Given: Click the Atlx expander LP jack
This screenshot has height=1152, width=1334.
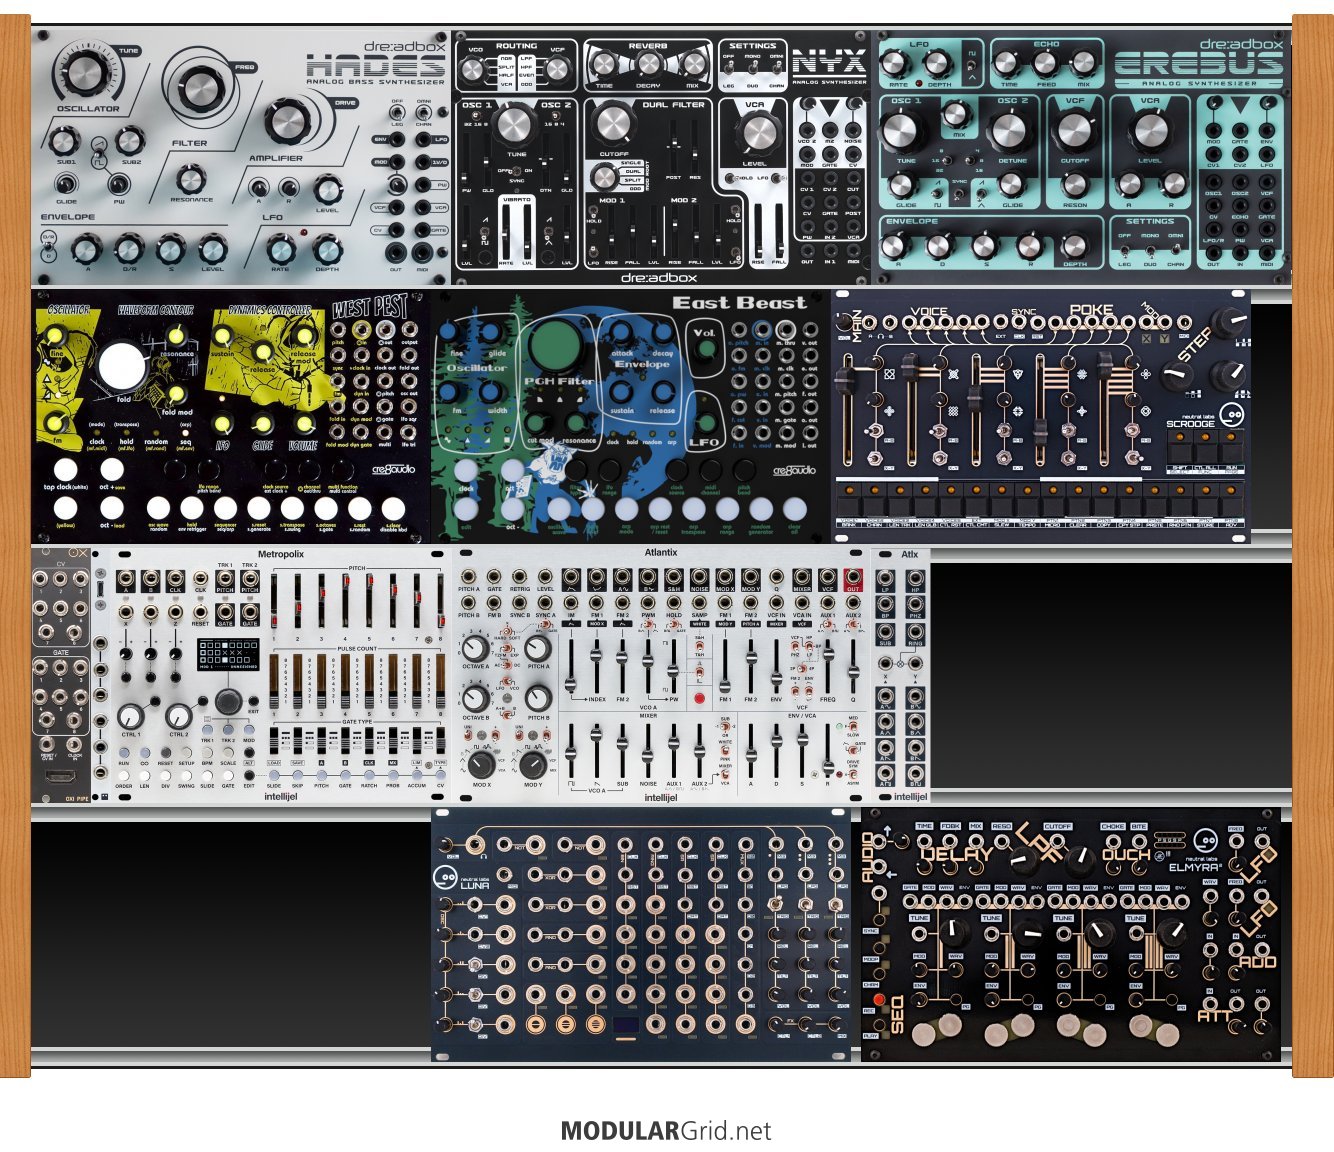Looking at the screenshot, I should pyautogui.click(x=885, y=578).
